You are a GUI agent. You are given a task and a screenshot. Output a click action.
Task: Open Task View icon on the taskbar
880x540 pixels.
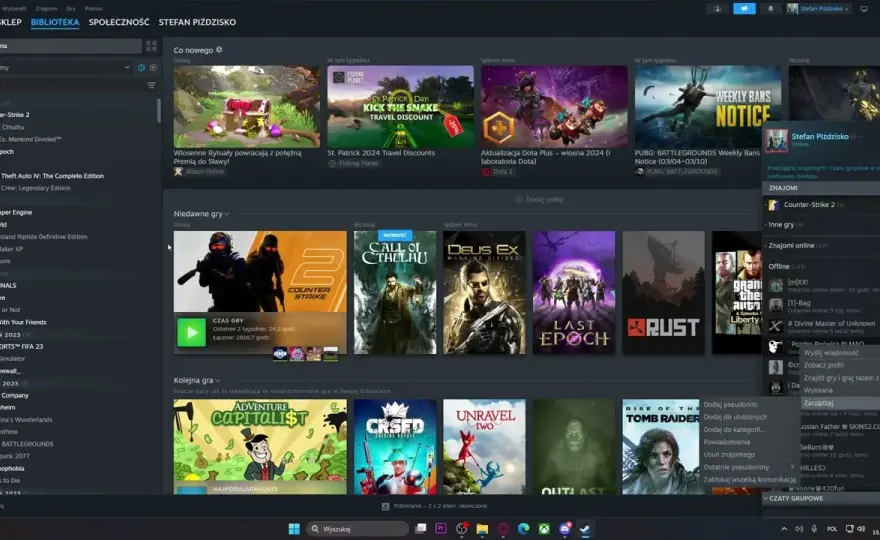click(x=420, y=529)
